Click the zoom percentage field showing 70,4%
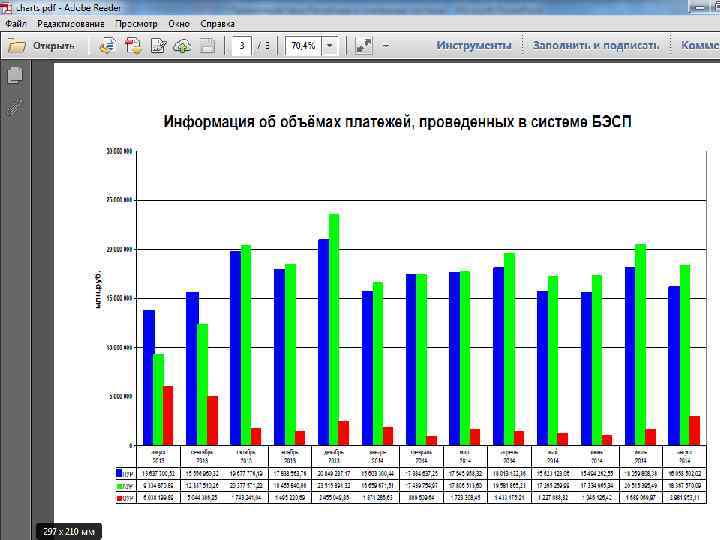The image size is (720, 540). point(304,45)
